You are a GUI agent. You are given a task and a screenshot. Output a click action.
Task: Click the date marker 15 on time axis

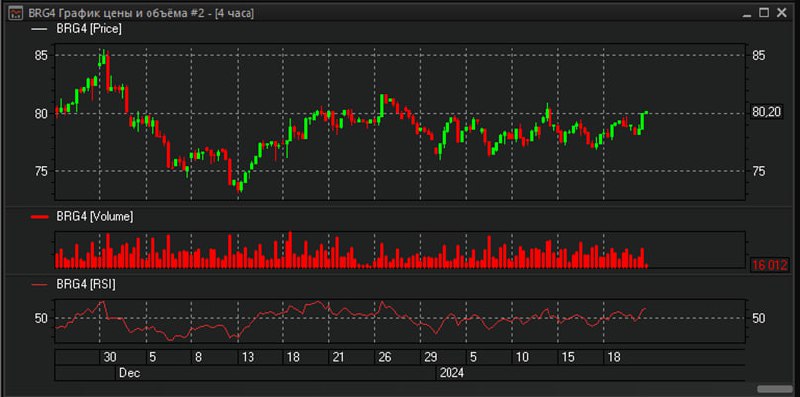(568, 357)
